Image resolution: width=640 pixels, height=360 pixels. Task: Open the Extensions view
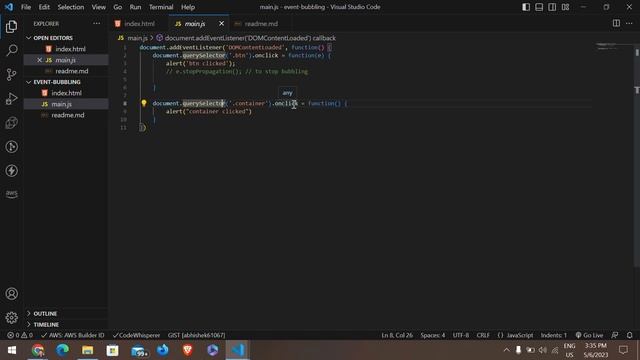click(11, 122)
